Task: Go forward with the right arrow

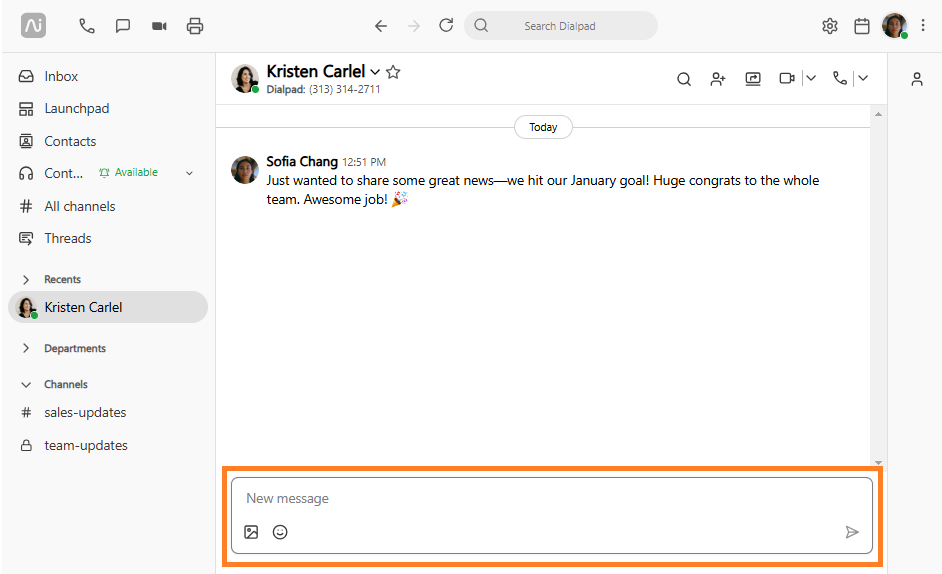Action: pyautogui.click(x=414, y=26)
